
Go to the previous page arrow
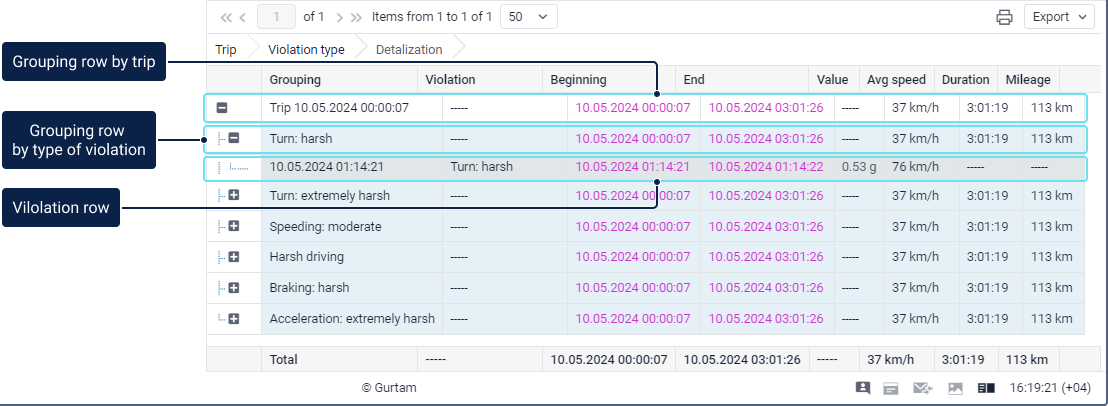[243, 17]
